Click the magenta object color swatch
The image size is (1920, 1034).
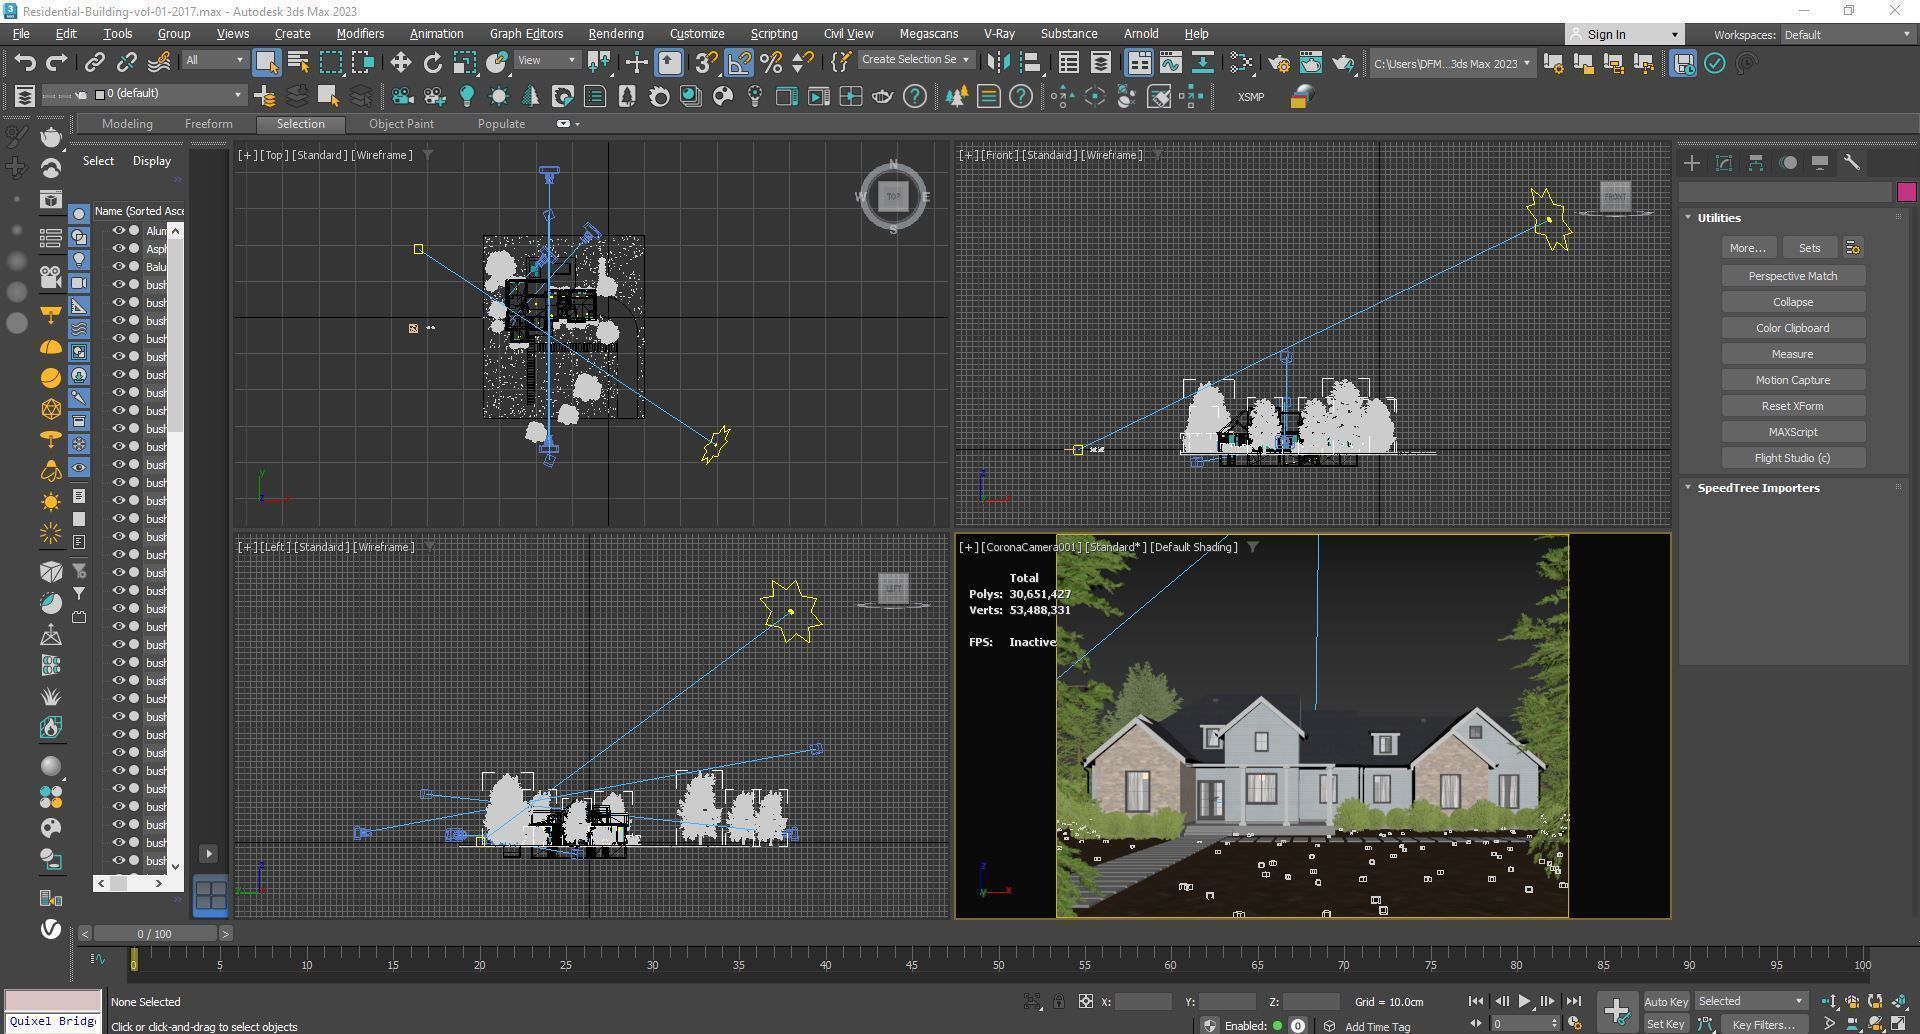1906,192
